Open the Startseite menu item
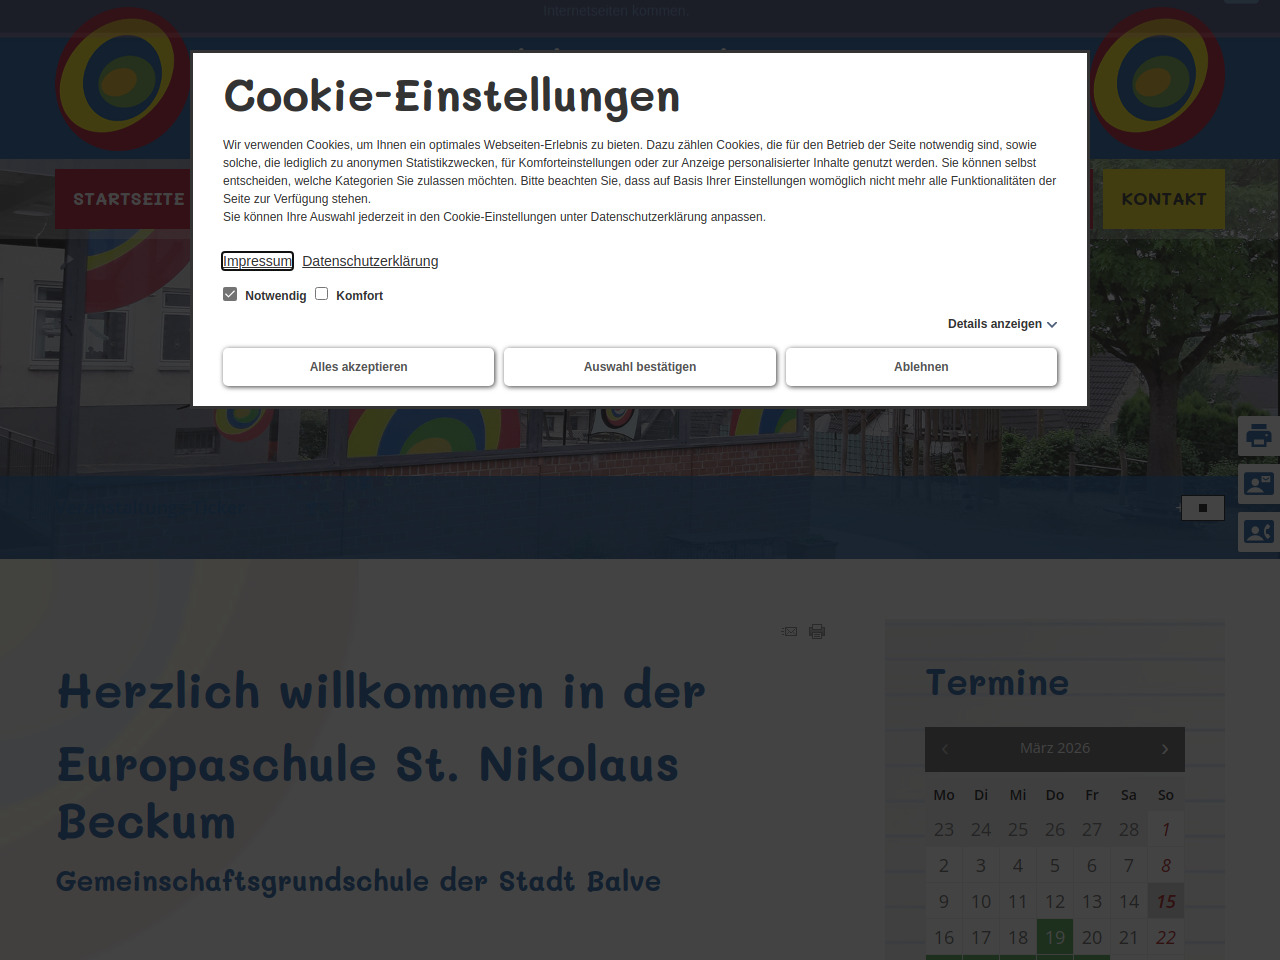Image resolution: width=1280 pixels, height=960 pixels. click(128, 199)
